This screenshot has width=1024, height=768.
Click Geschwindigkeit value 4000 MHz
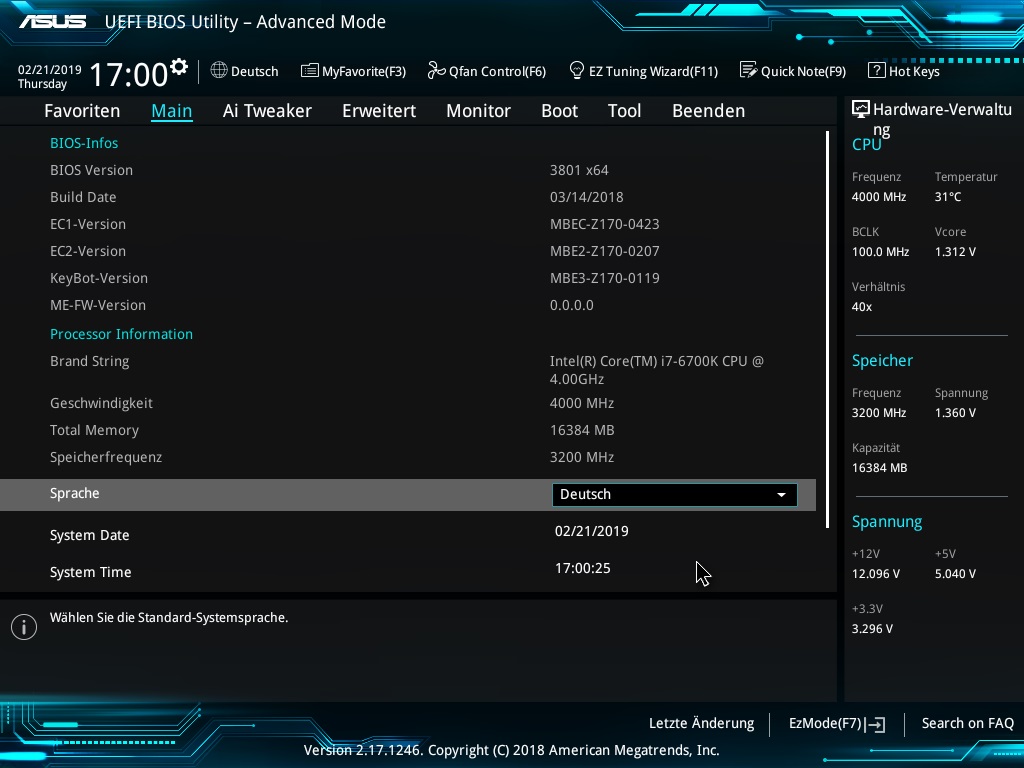(582, 403)
